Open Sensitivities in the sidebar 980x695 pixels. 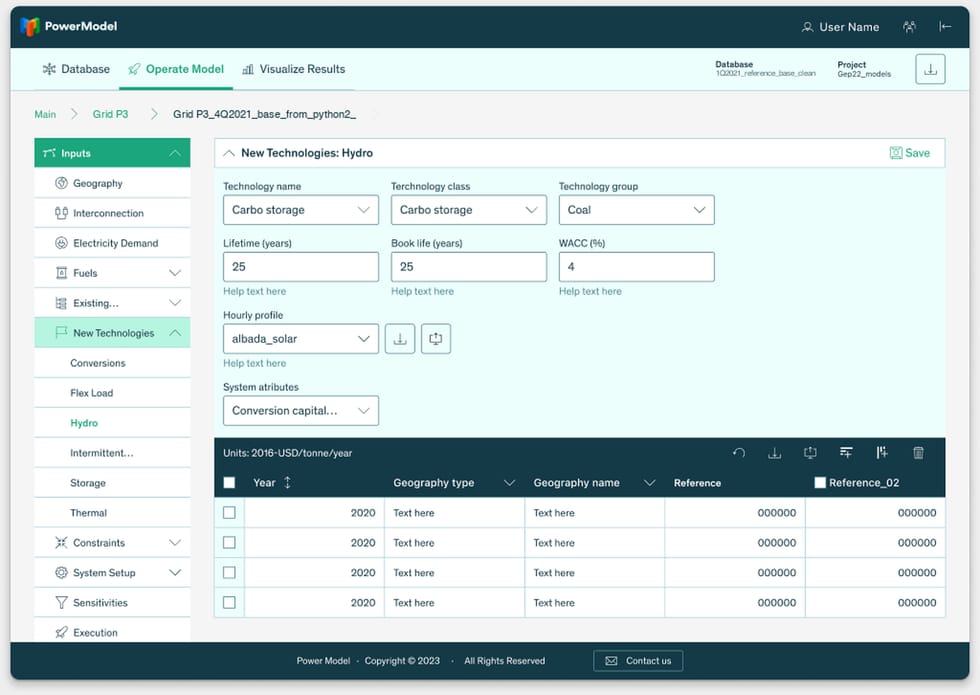tap(112, 603)
